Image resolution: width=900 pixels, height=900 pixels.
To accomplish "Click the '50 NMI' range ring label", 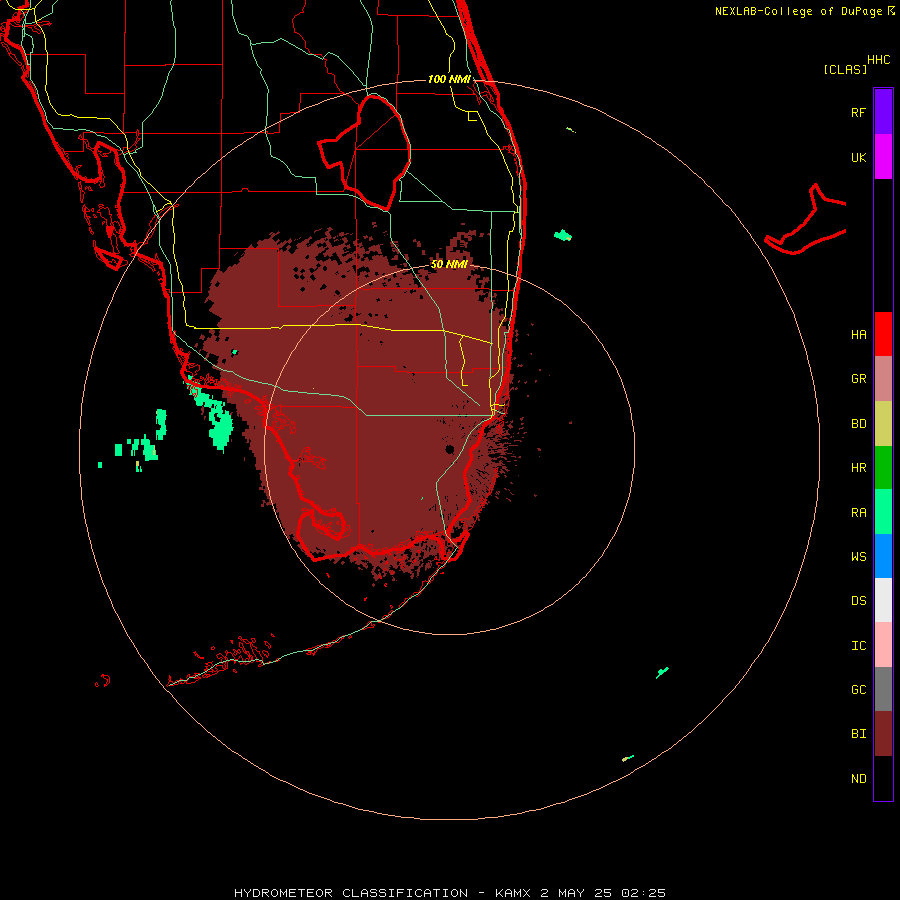I will 449,264.
